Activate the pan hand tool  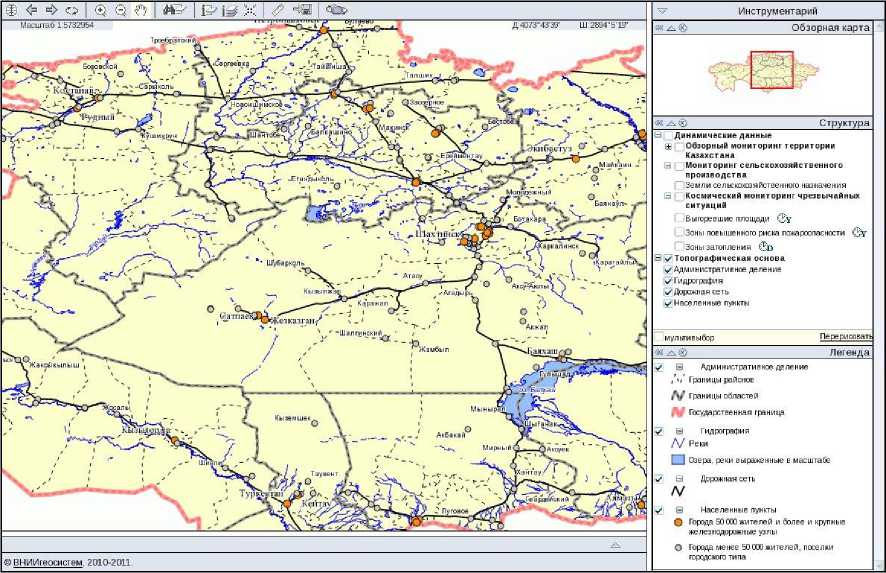point(141,9)
